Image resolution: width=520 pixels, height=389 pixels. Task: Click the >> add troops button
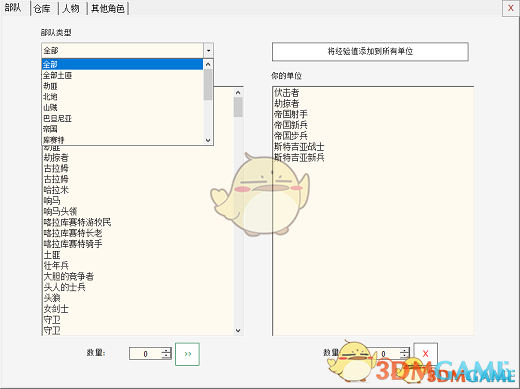pyautogui.click(x=187, y=354)
